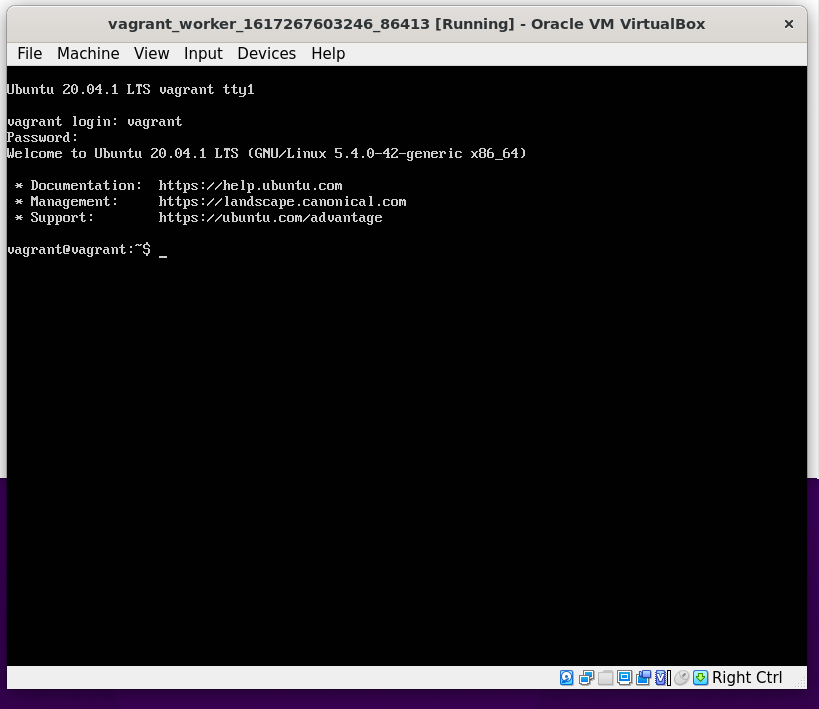Screen dimensions: 819x709
Task: Open the File menu
Action: click(x=29, y=53)
